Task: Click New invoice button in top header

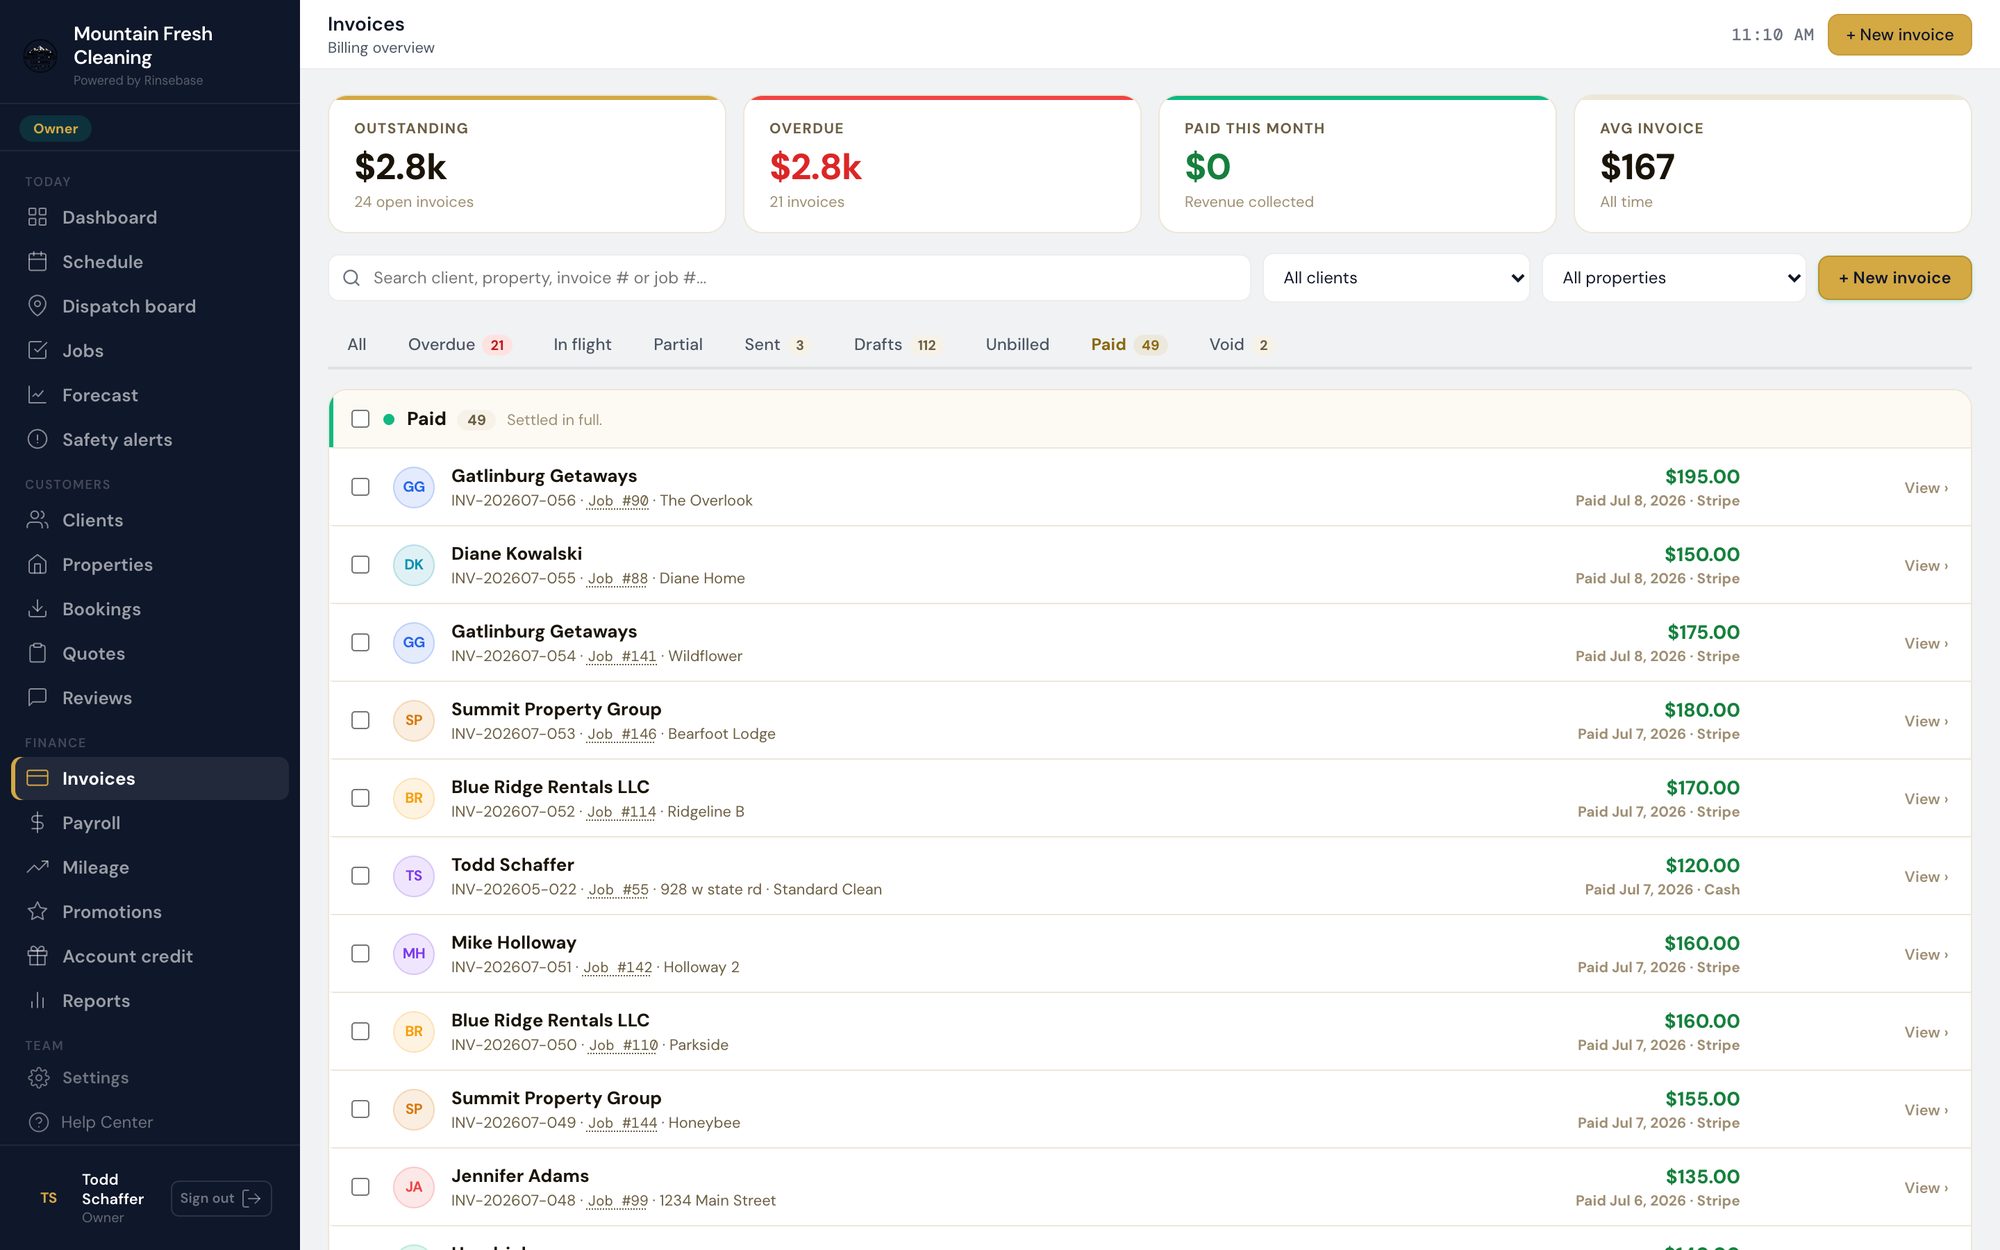Action: tap(1899, 35)
